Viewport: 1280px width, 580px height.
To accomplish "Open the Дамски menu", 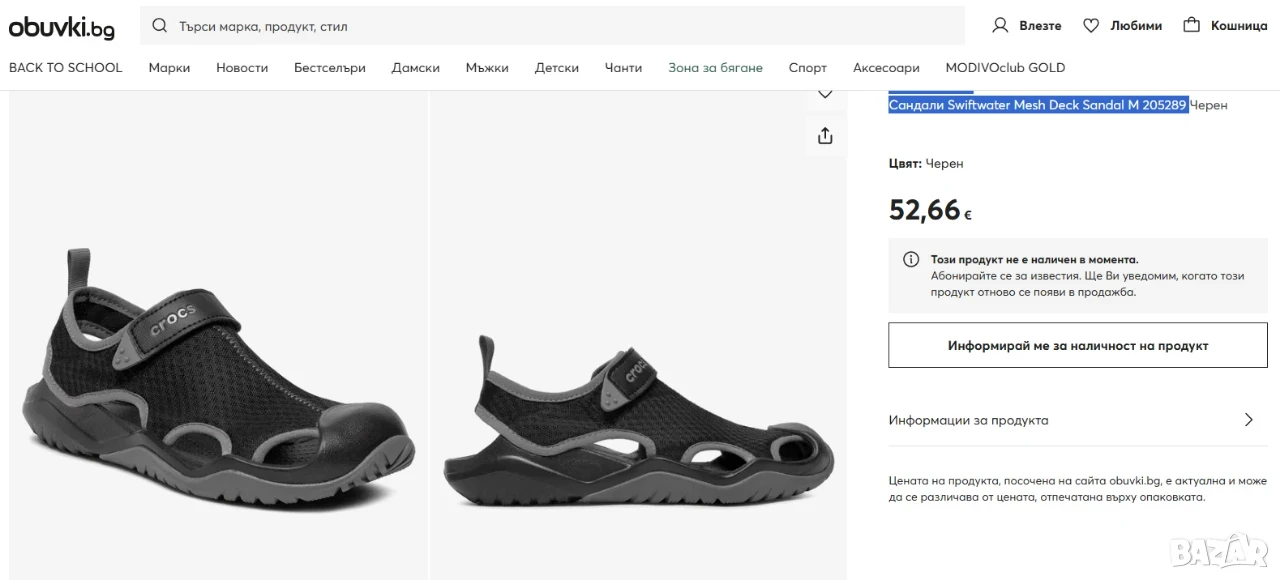I will coord(416,68).
